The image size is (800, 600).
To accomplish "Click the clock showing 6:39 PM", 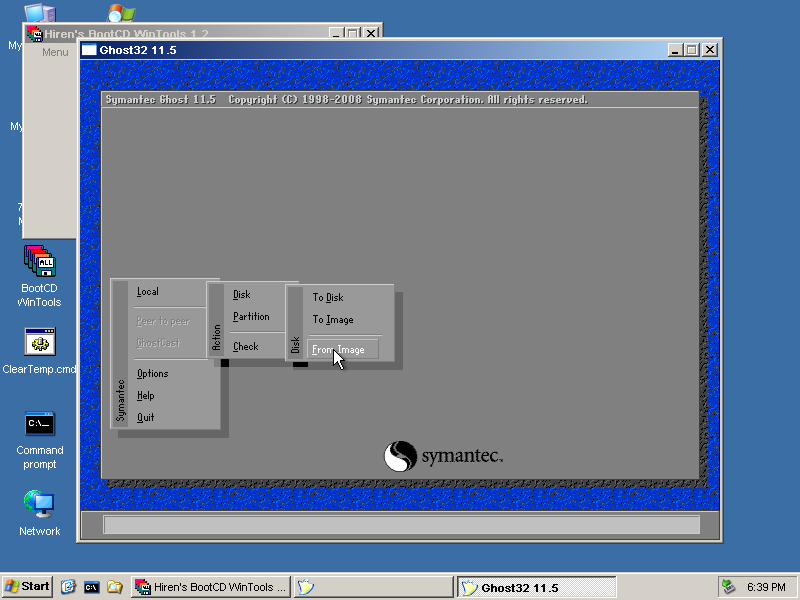I will (766, 587).
